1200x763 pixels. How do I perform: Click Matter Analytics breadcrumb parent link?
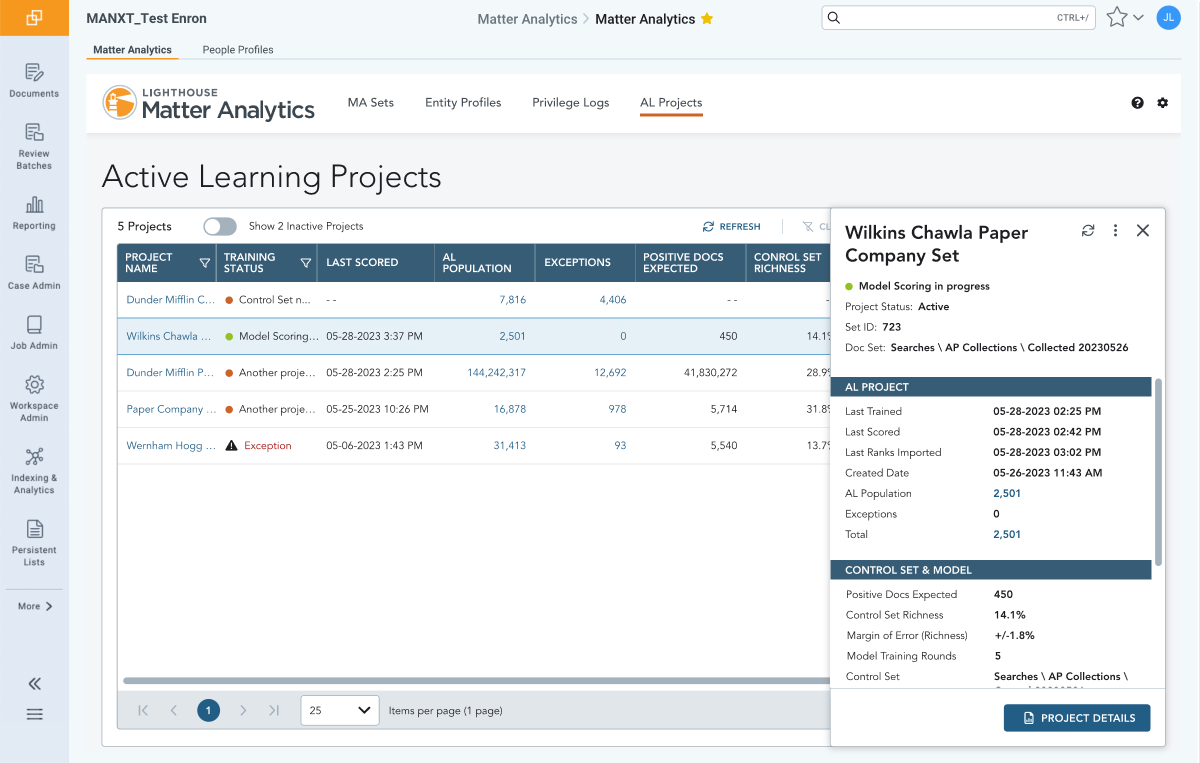click(x=527, y=19)
